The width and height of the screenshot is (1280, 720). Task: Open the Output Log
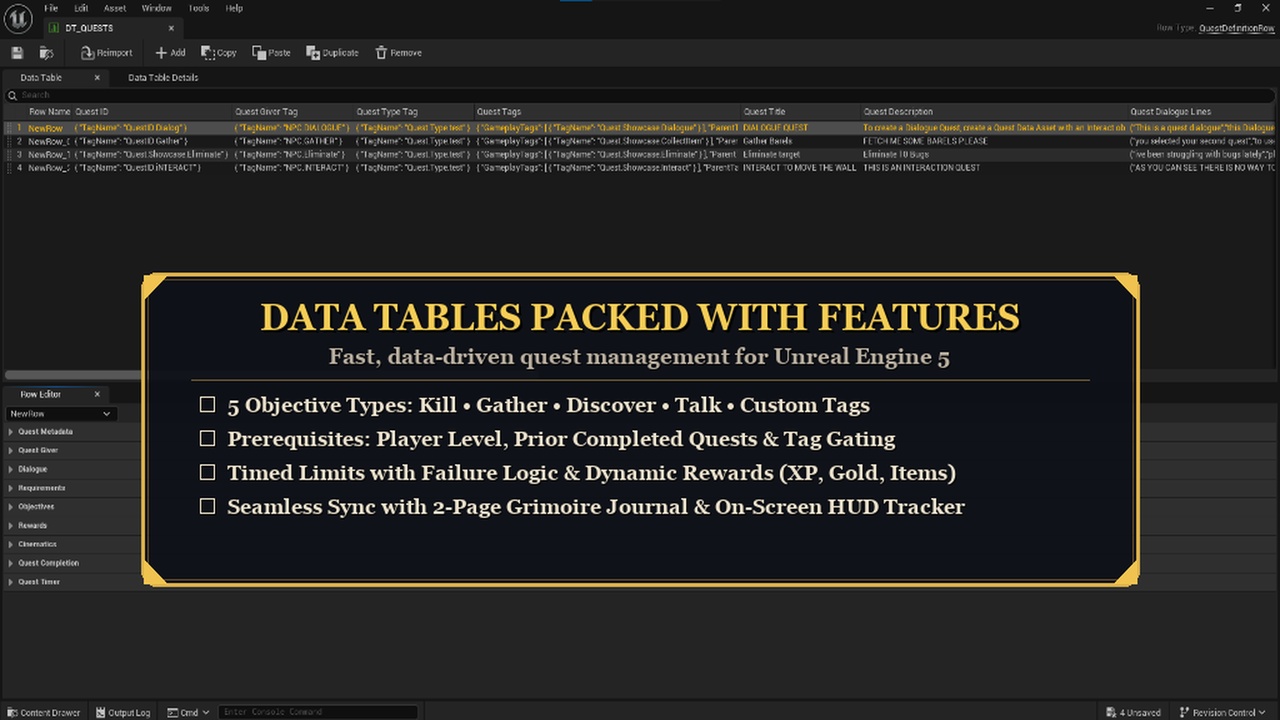tap(122, 712)
